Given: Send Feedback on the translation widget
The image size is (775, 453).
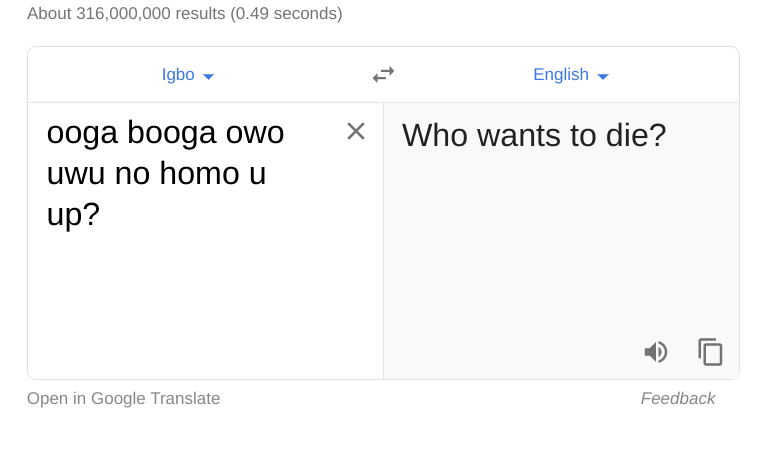Looking at the screenshot, I should (677, 399).
